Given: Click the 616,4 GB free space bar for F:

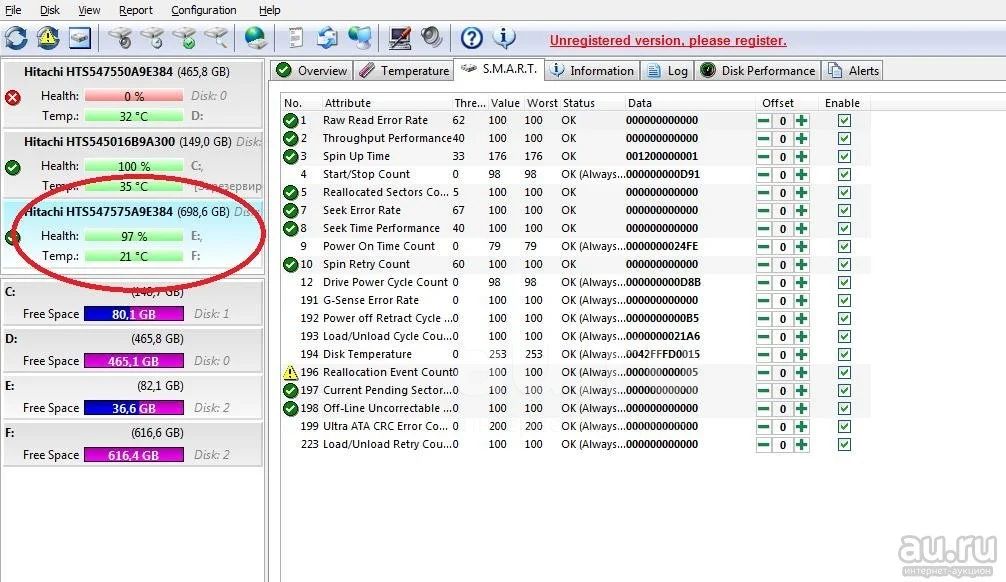Looking at the screenshot, I should (x=133, y=455).
